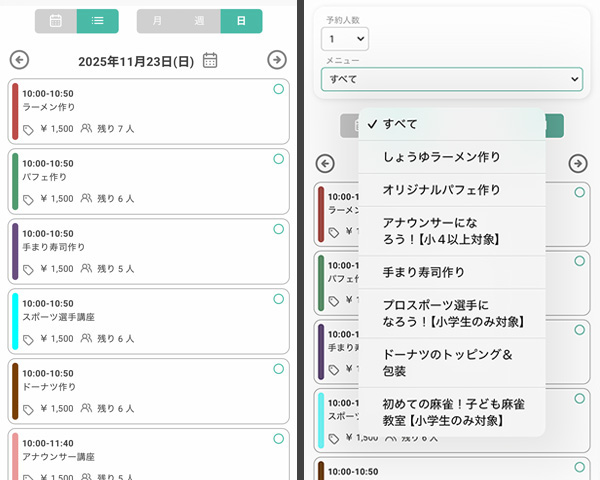Open date picker calendar icon beside 2025年11月23日

point(210,60)
